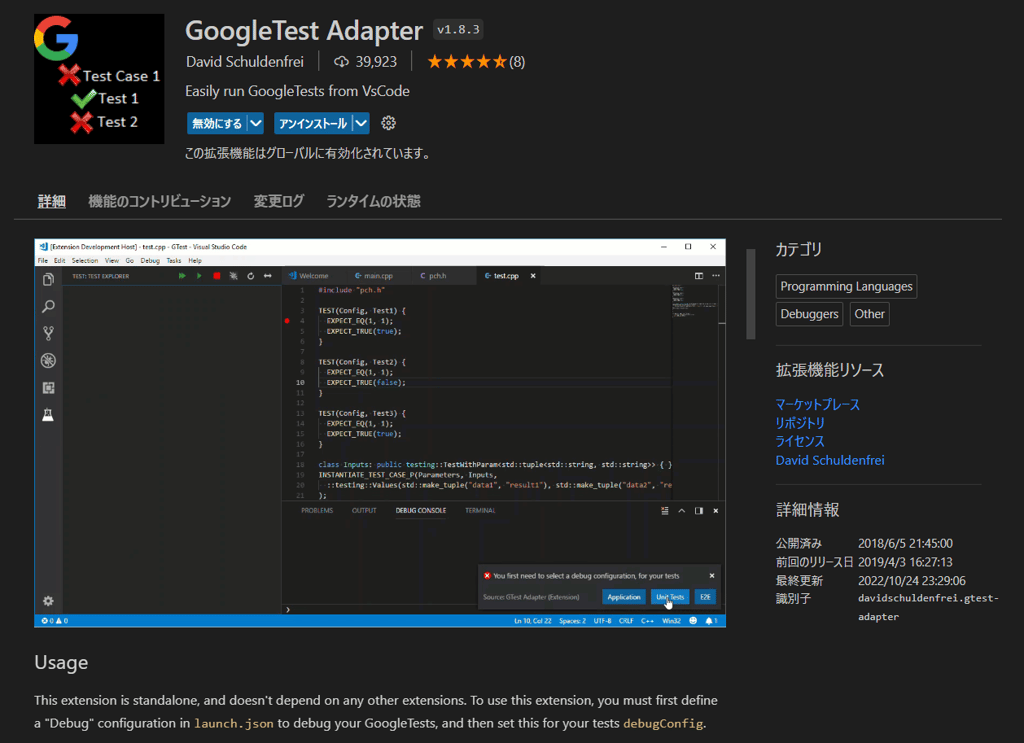Open the Debug menu in the menu bar

coord(149,260)
